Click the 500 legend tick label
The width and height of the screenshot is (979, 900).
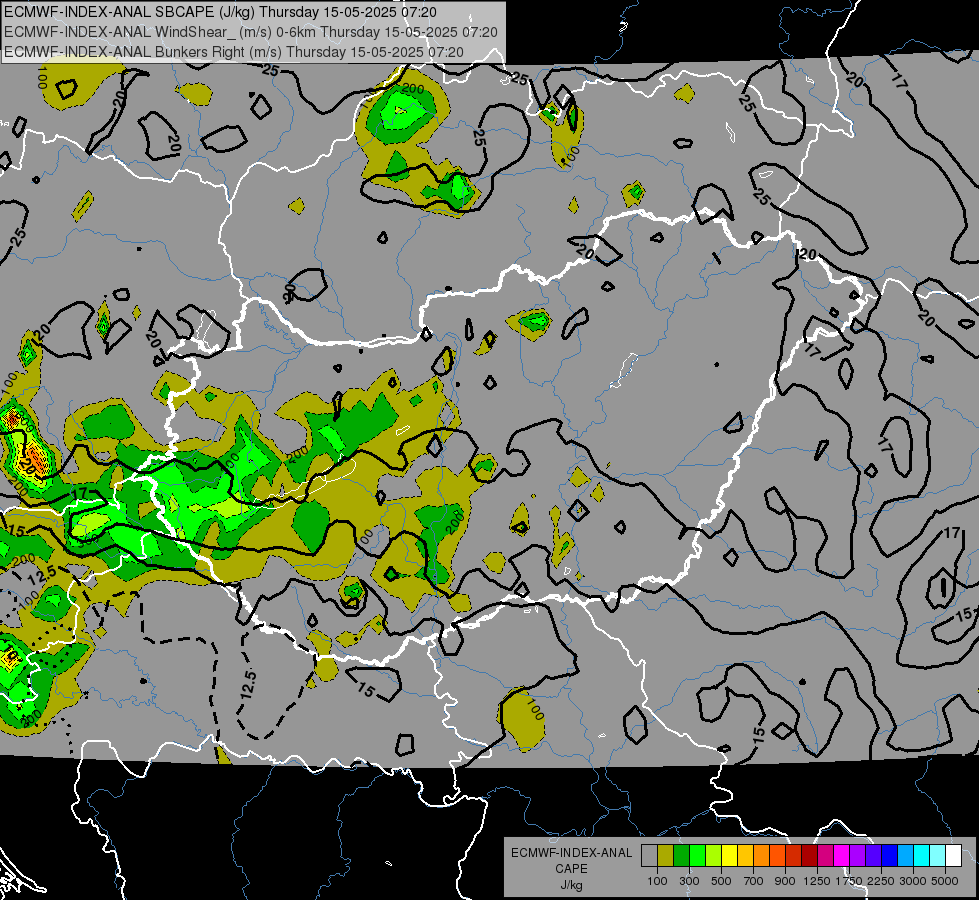click(x=721, y=881)
